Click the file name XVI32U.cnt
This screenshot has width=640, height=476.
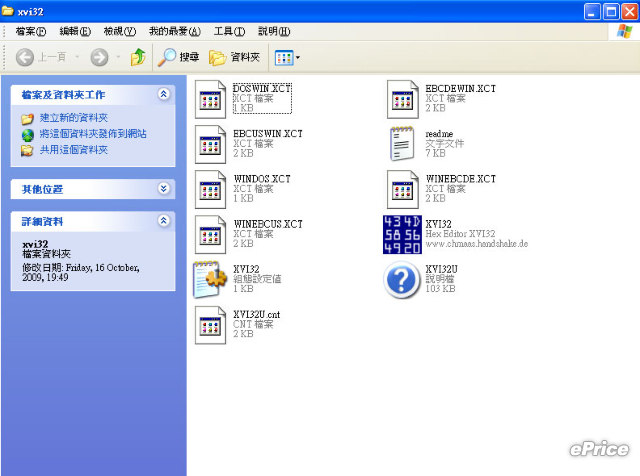[x=256, y=314]
